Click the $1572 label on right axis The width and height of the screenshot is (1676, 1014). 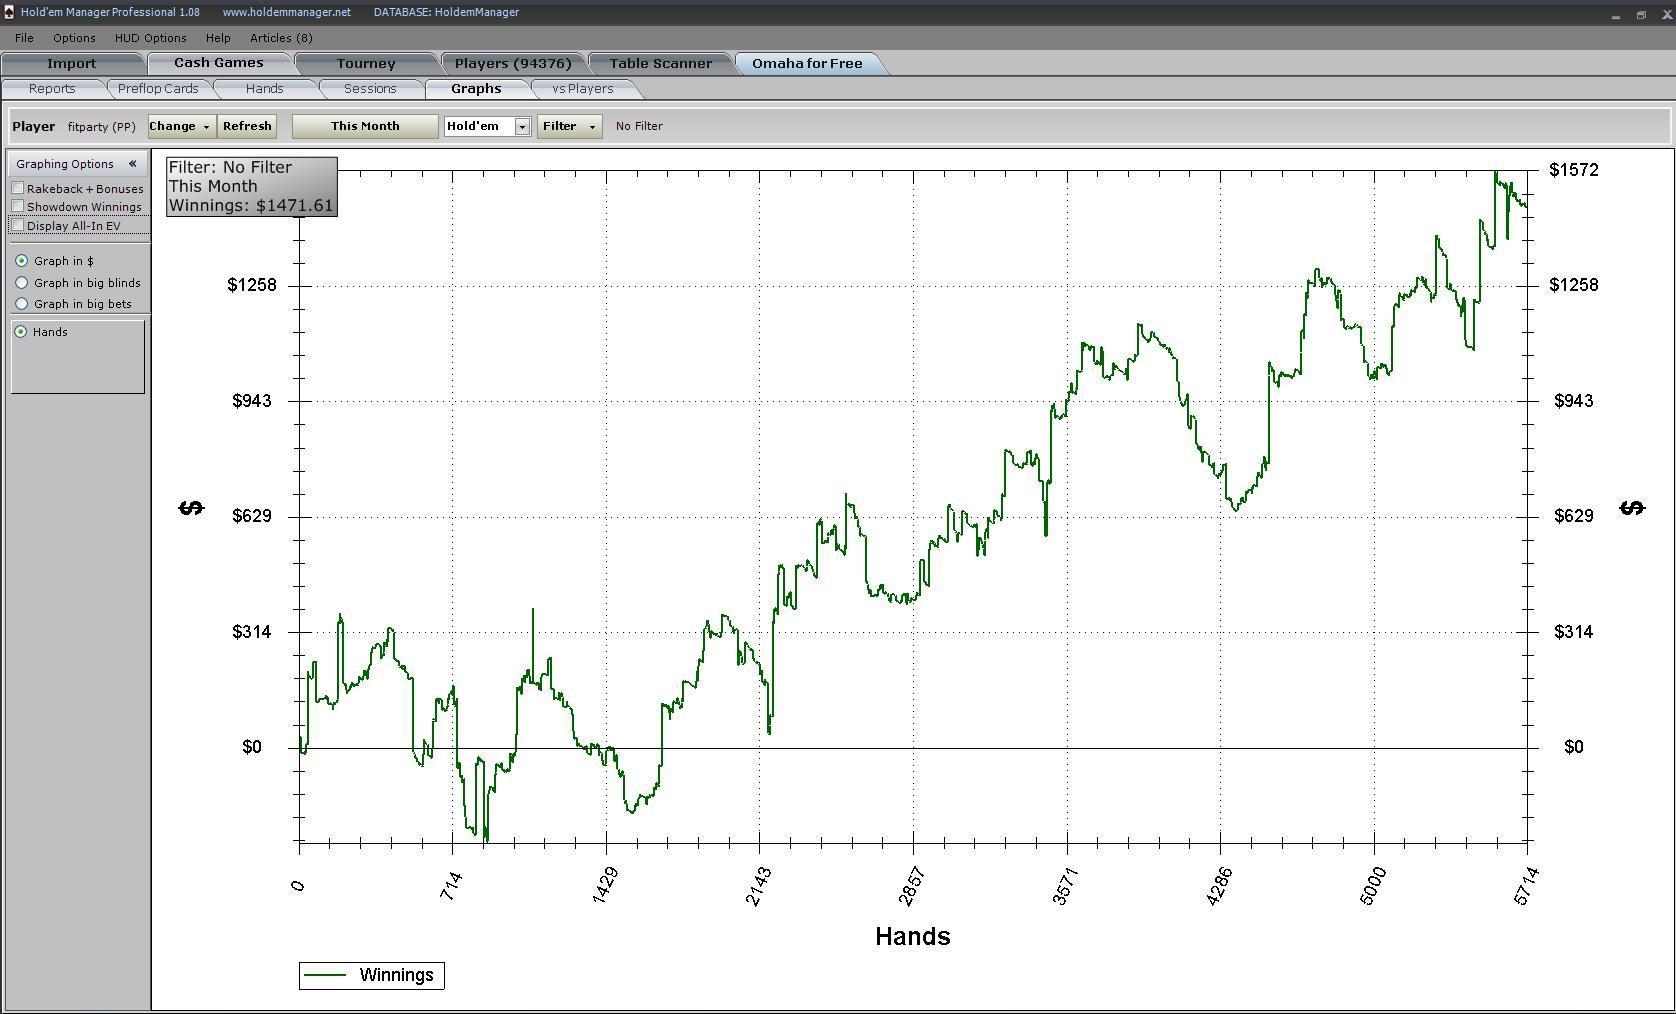(1574, 170)
